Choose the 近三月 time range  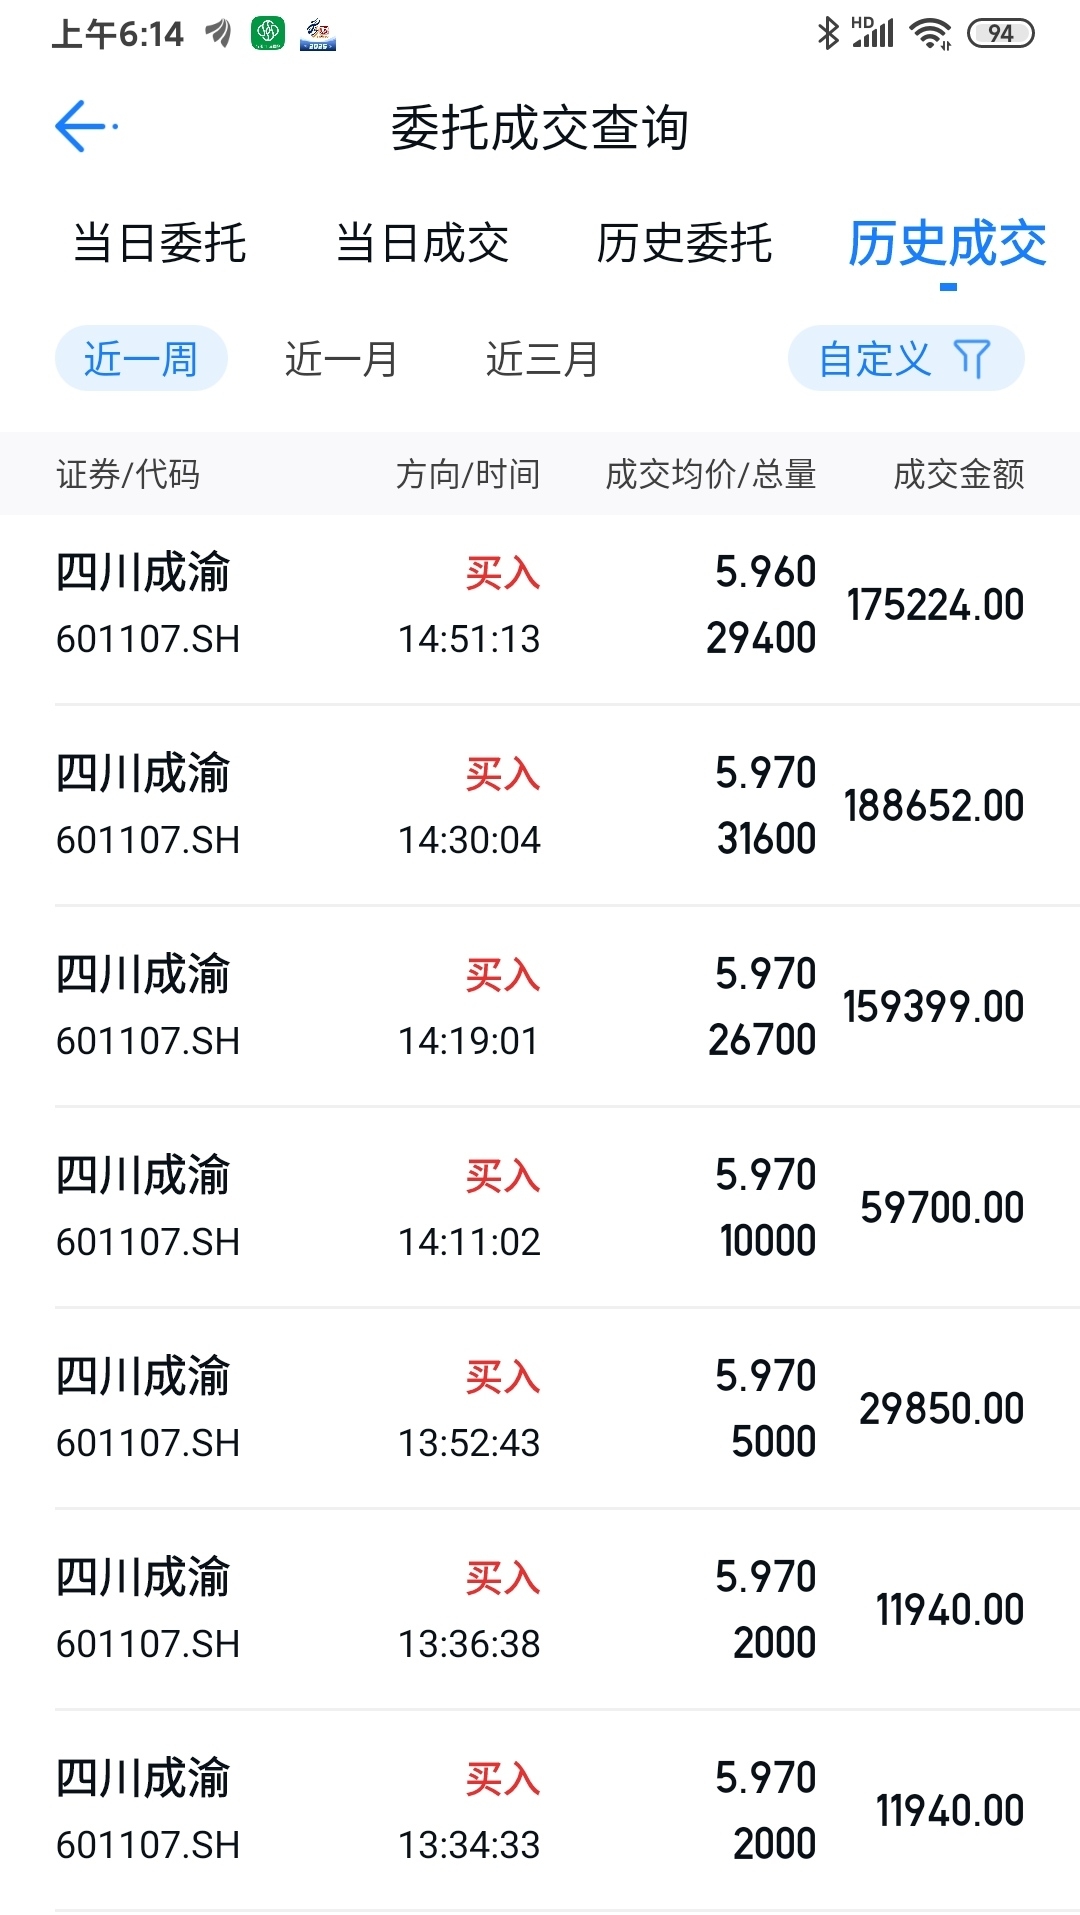tap(542, 358)
